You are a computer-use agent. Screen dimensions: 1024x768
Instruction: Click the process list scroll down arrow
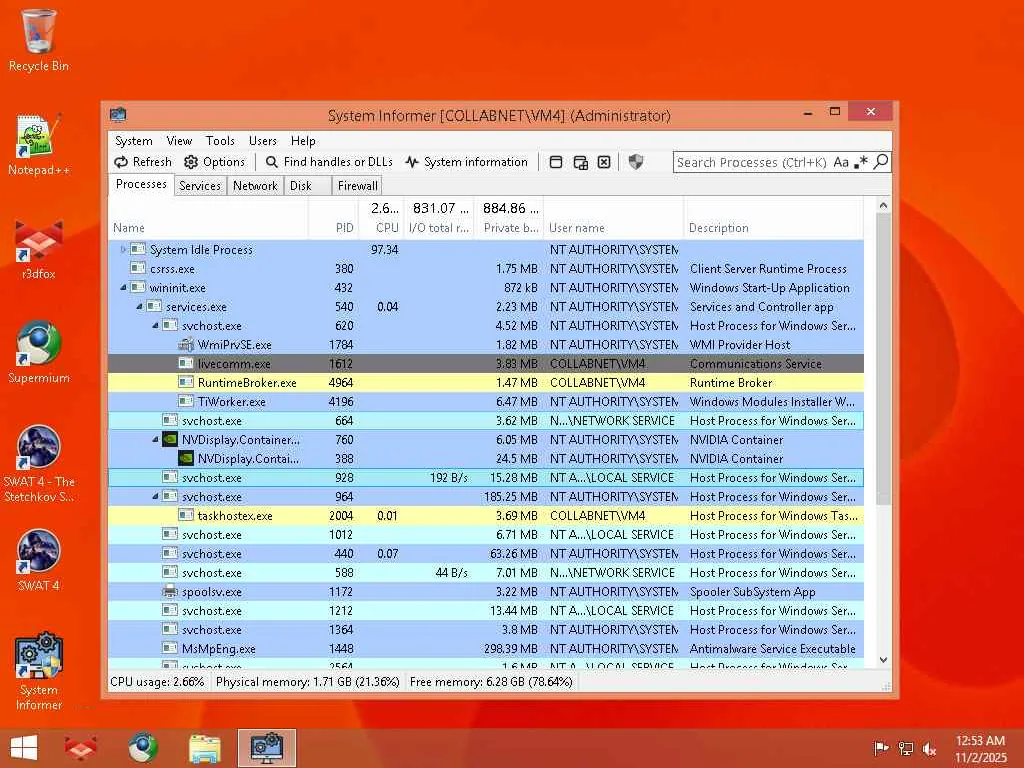tap(883, 660)
